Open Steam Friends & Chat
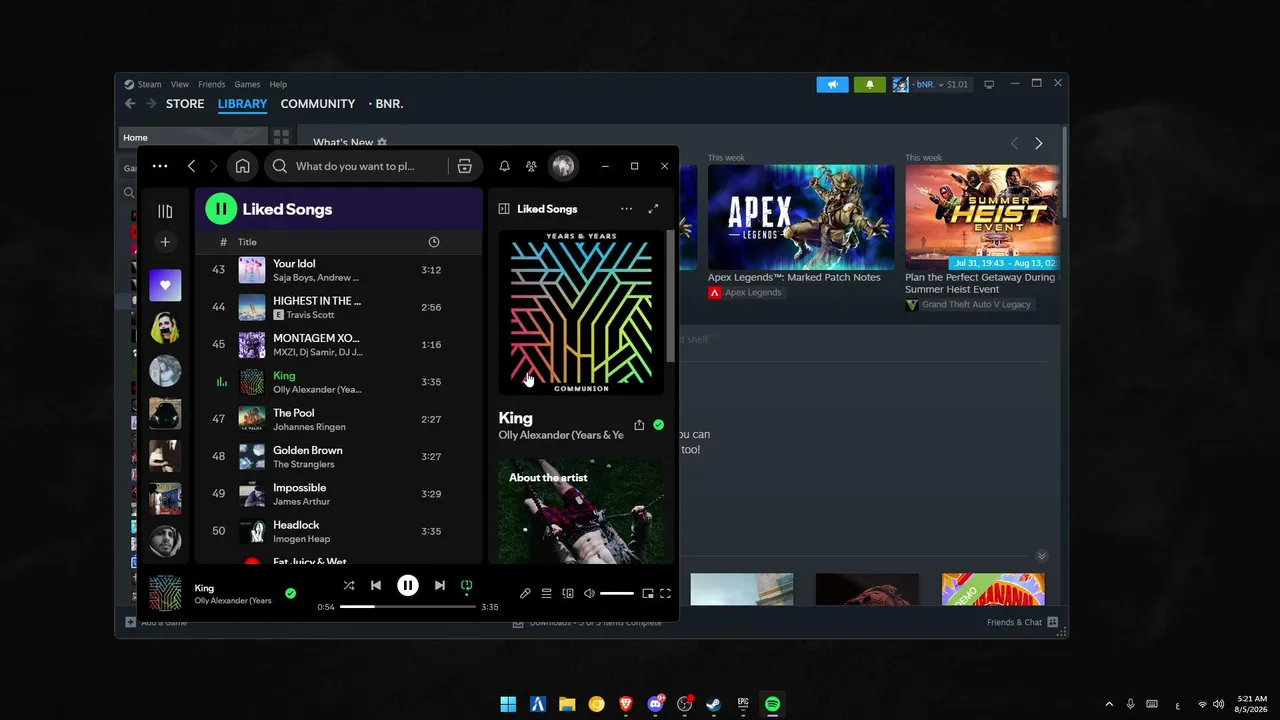1280x720 pixels. 1024,622
